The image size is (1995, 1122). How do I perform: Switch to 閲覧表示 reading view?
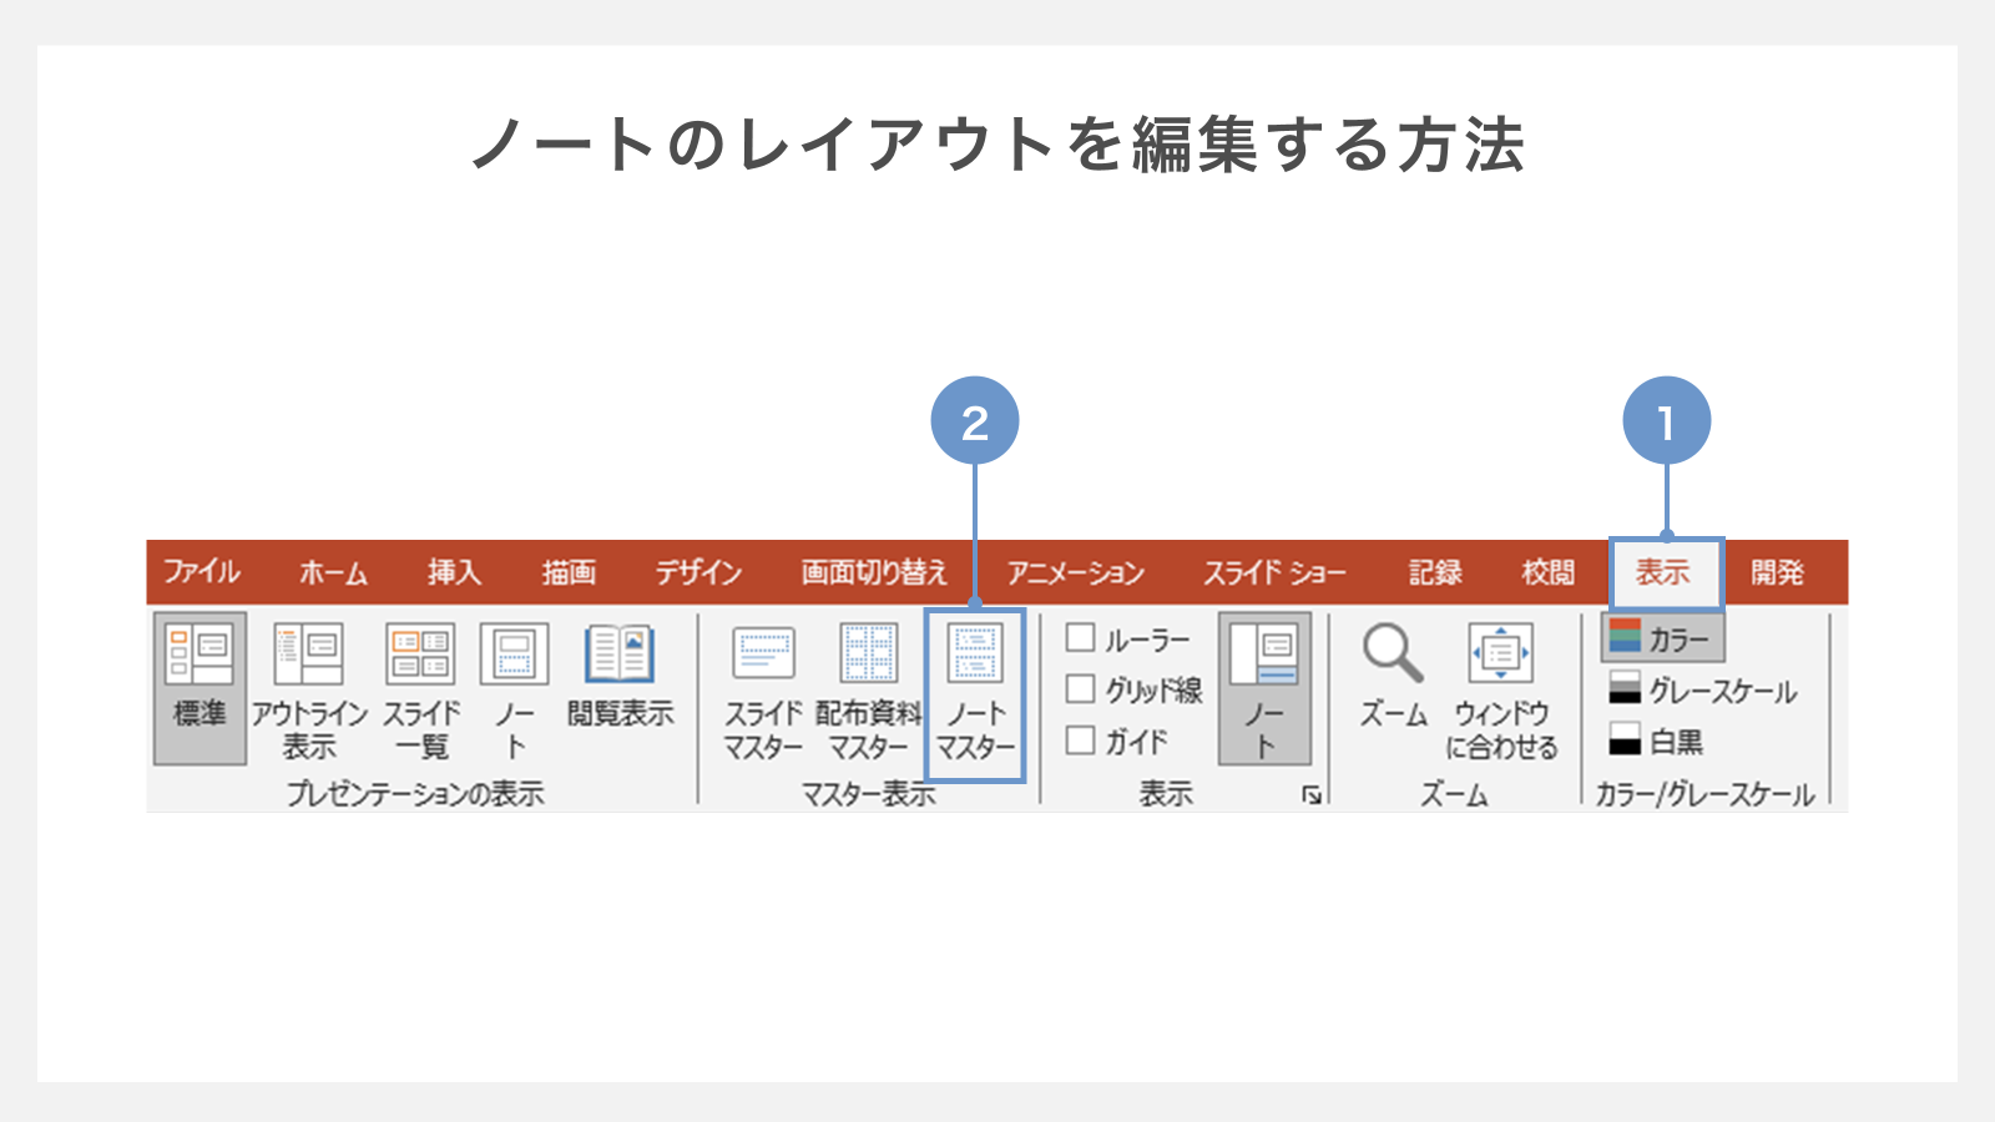click(x=620, y=676)
